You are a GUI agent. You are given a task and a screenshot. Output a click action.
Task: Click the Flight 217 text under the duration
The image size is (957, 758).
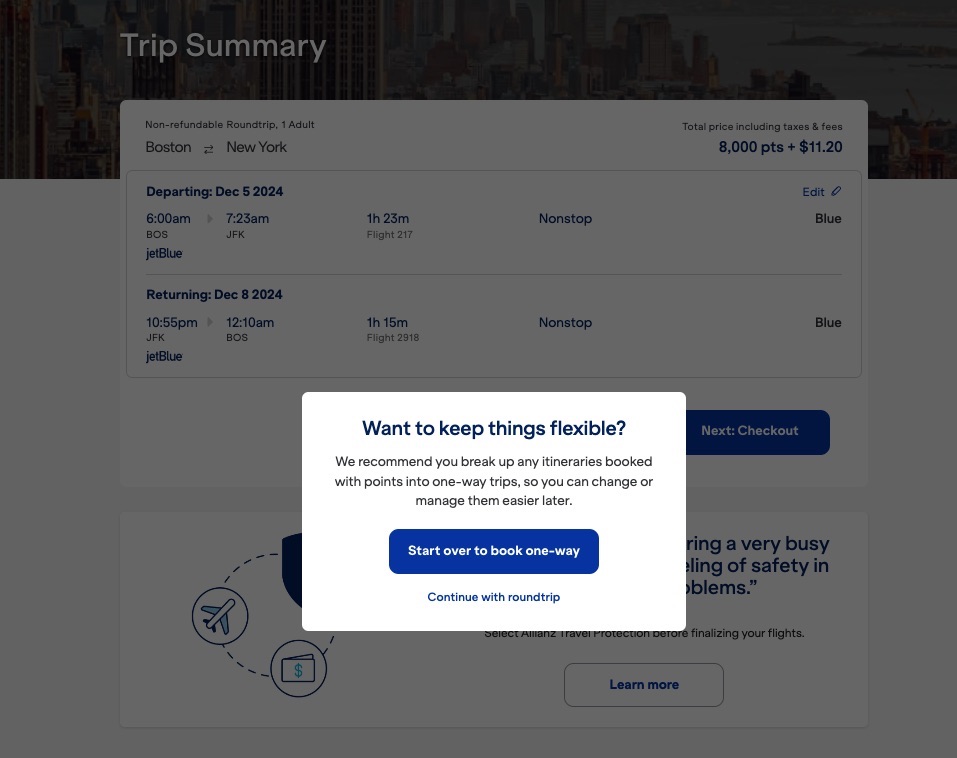click(389, 234)
